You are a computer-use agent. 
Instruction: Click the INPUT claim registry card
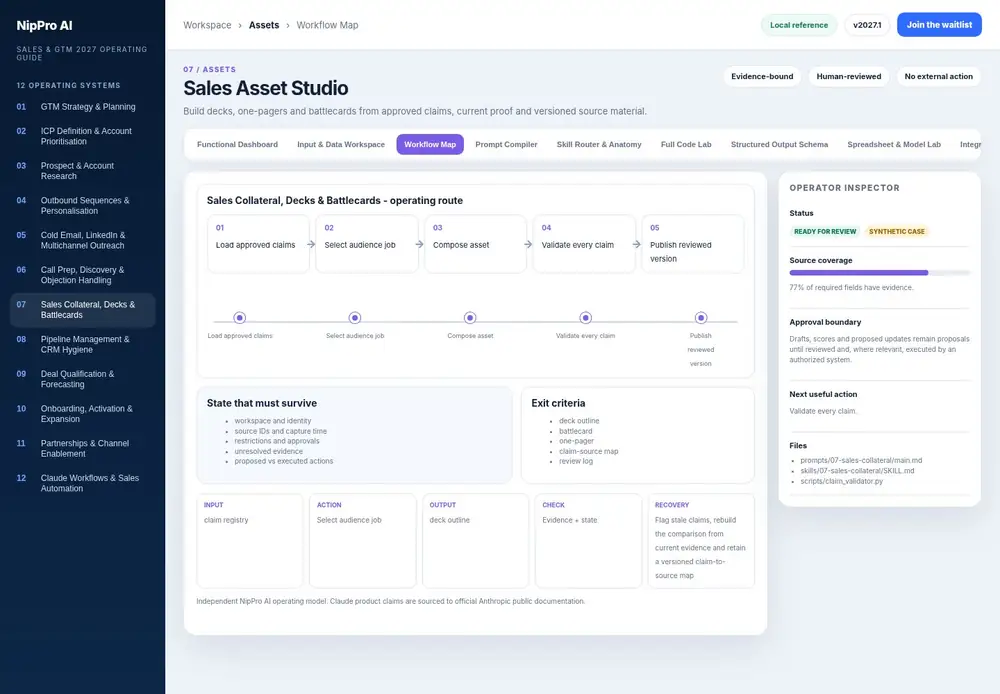point(250,540)
